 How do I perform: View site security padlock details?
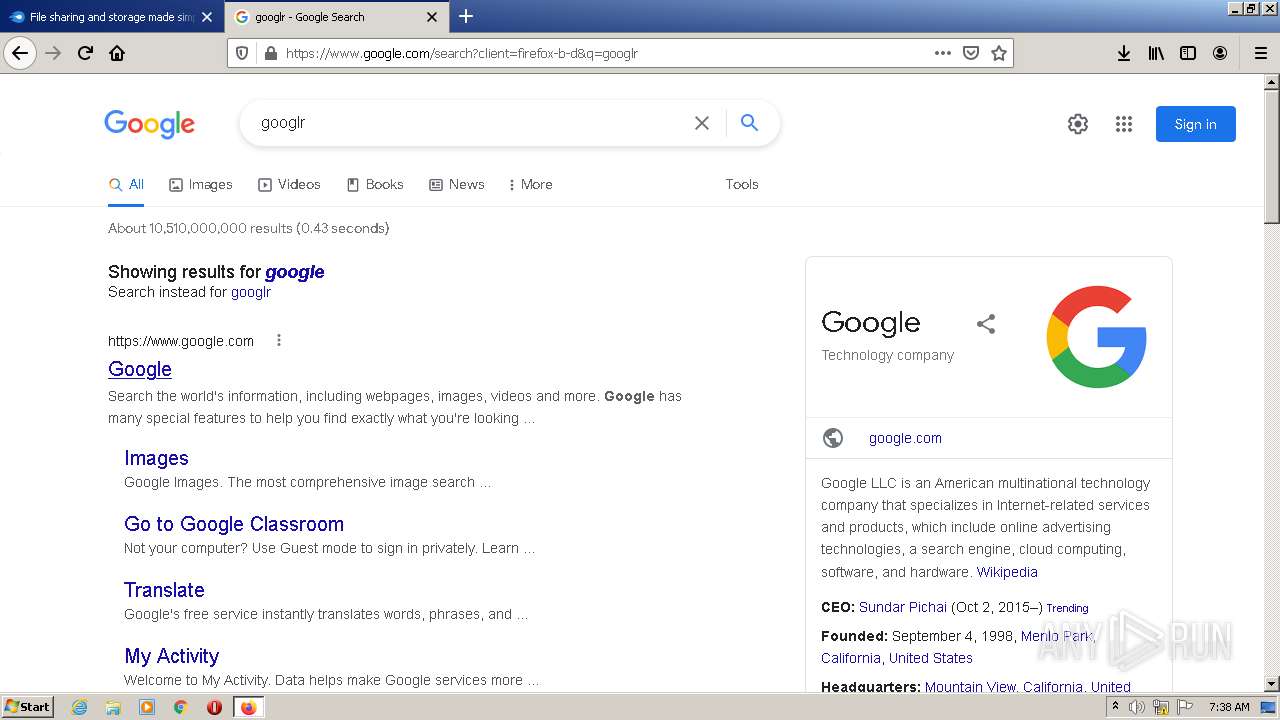[269, 53]
